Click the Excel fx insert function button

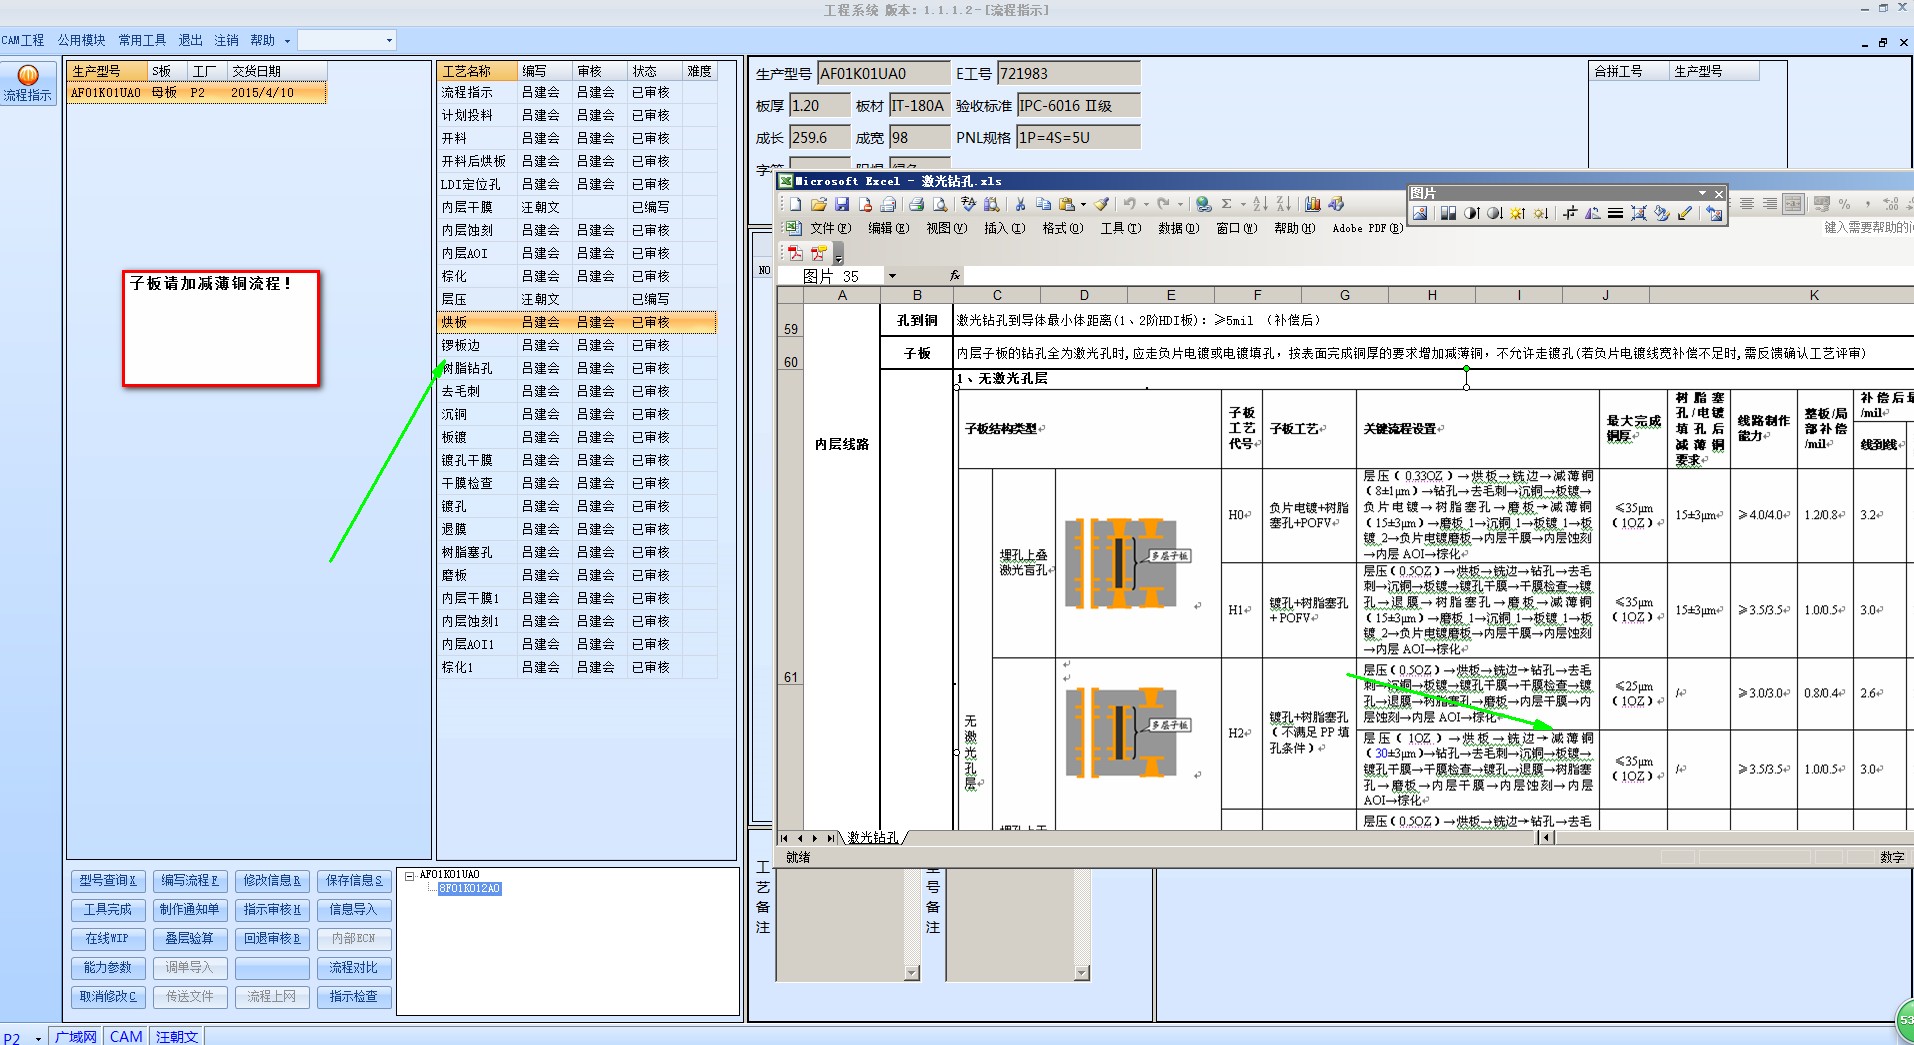(x=954, y=275)
